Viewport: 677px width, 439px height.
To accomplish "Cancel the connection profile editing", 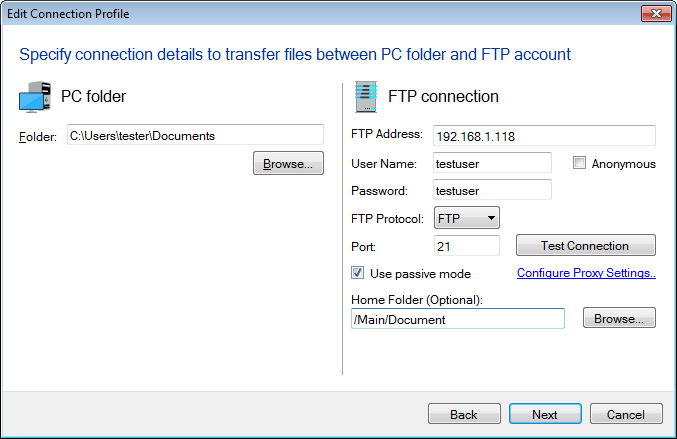I will [626, 414].
